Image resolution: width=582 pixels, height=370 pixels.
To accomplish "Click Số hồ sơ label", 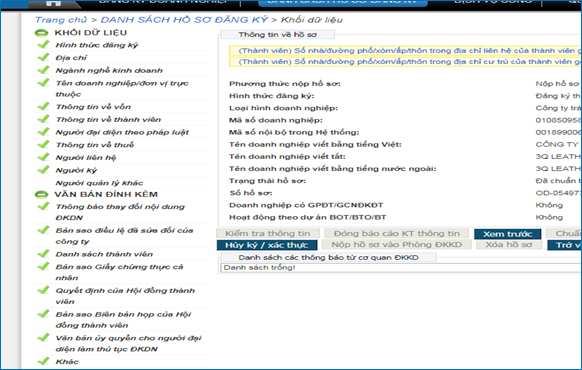I will tap(251, 193).
